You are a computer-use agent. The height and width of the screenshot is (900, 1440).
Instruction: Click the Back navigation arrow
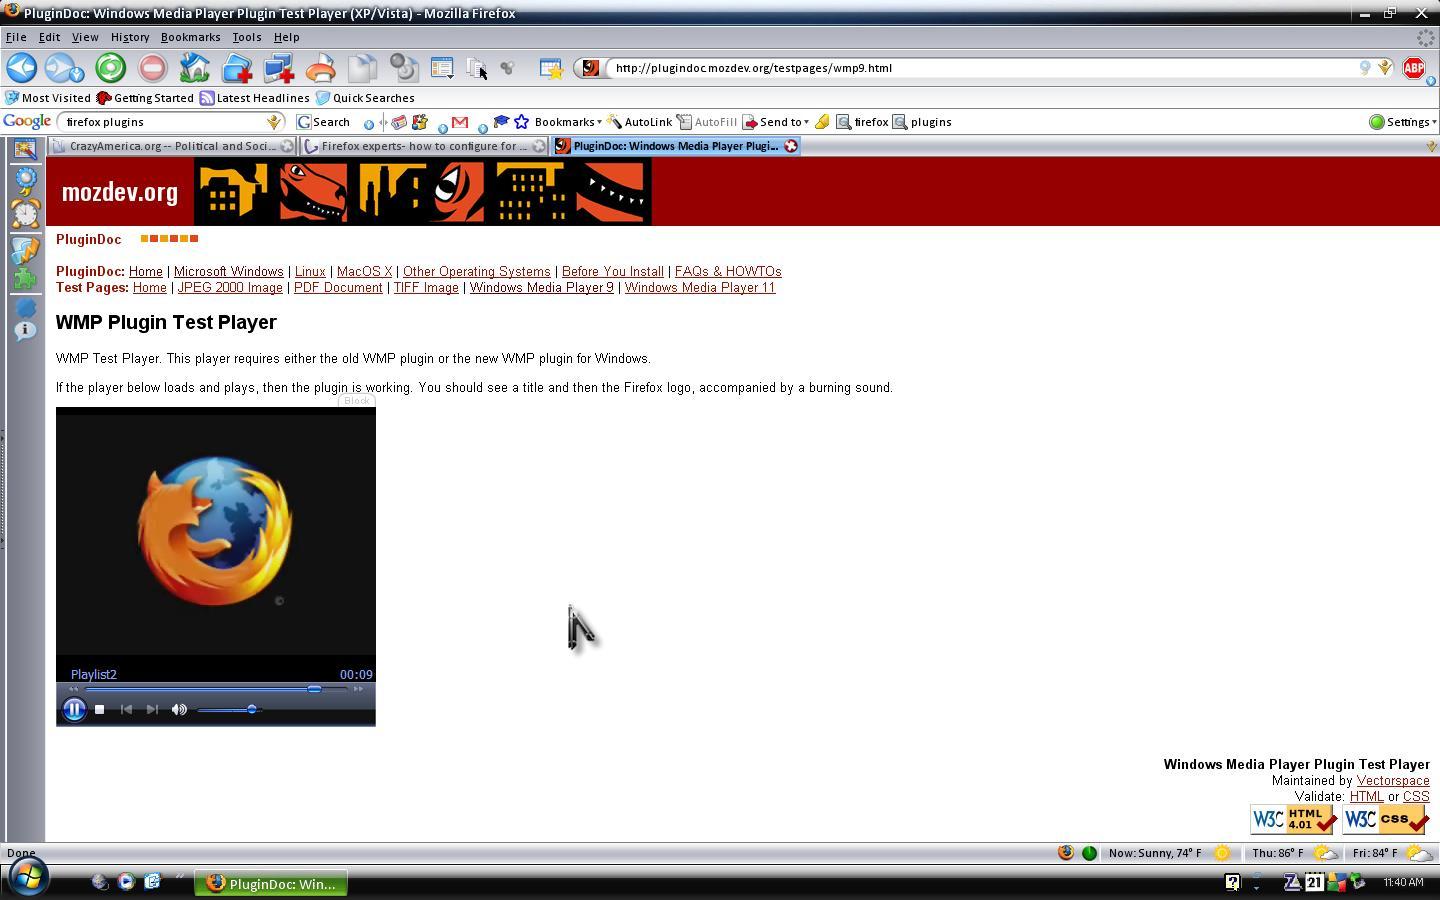[21, 68]
